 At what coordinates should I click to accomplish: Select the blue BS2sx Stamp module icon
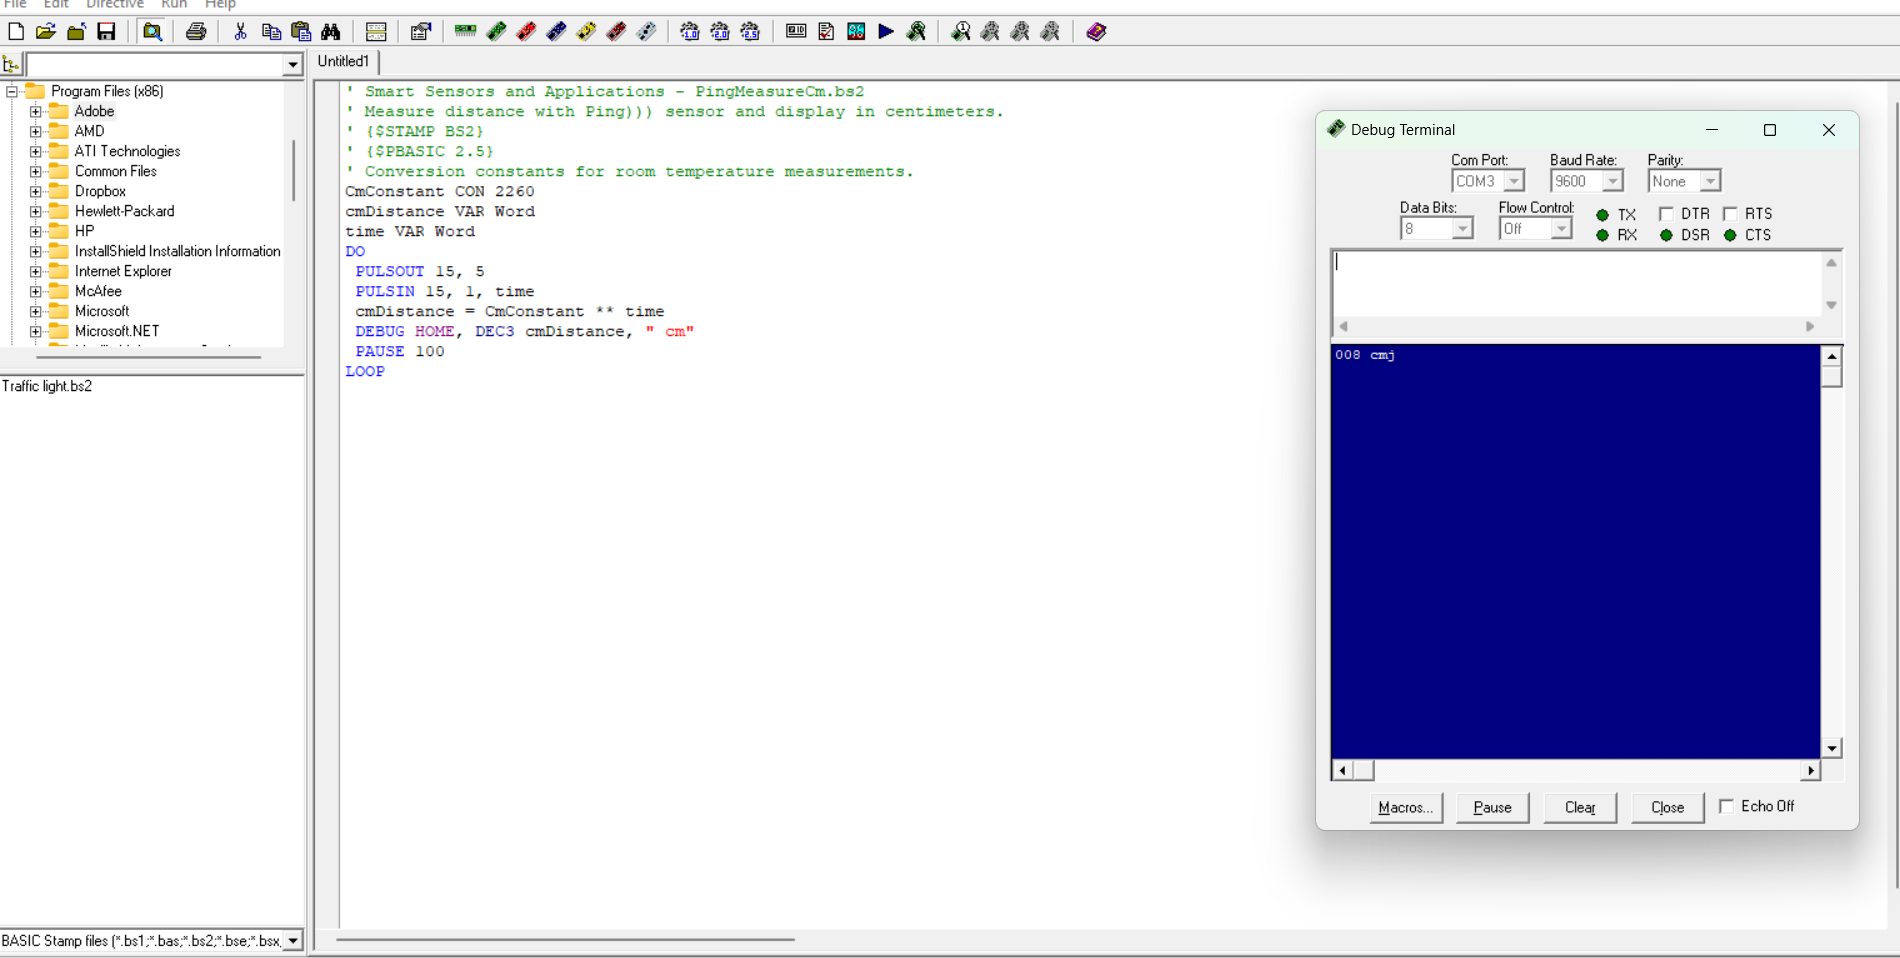click(556, 32)
